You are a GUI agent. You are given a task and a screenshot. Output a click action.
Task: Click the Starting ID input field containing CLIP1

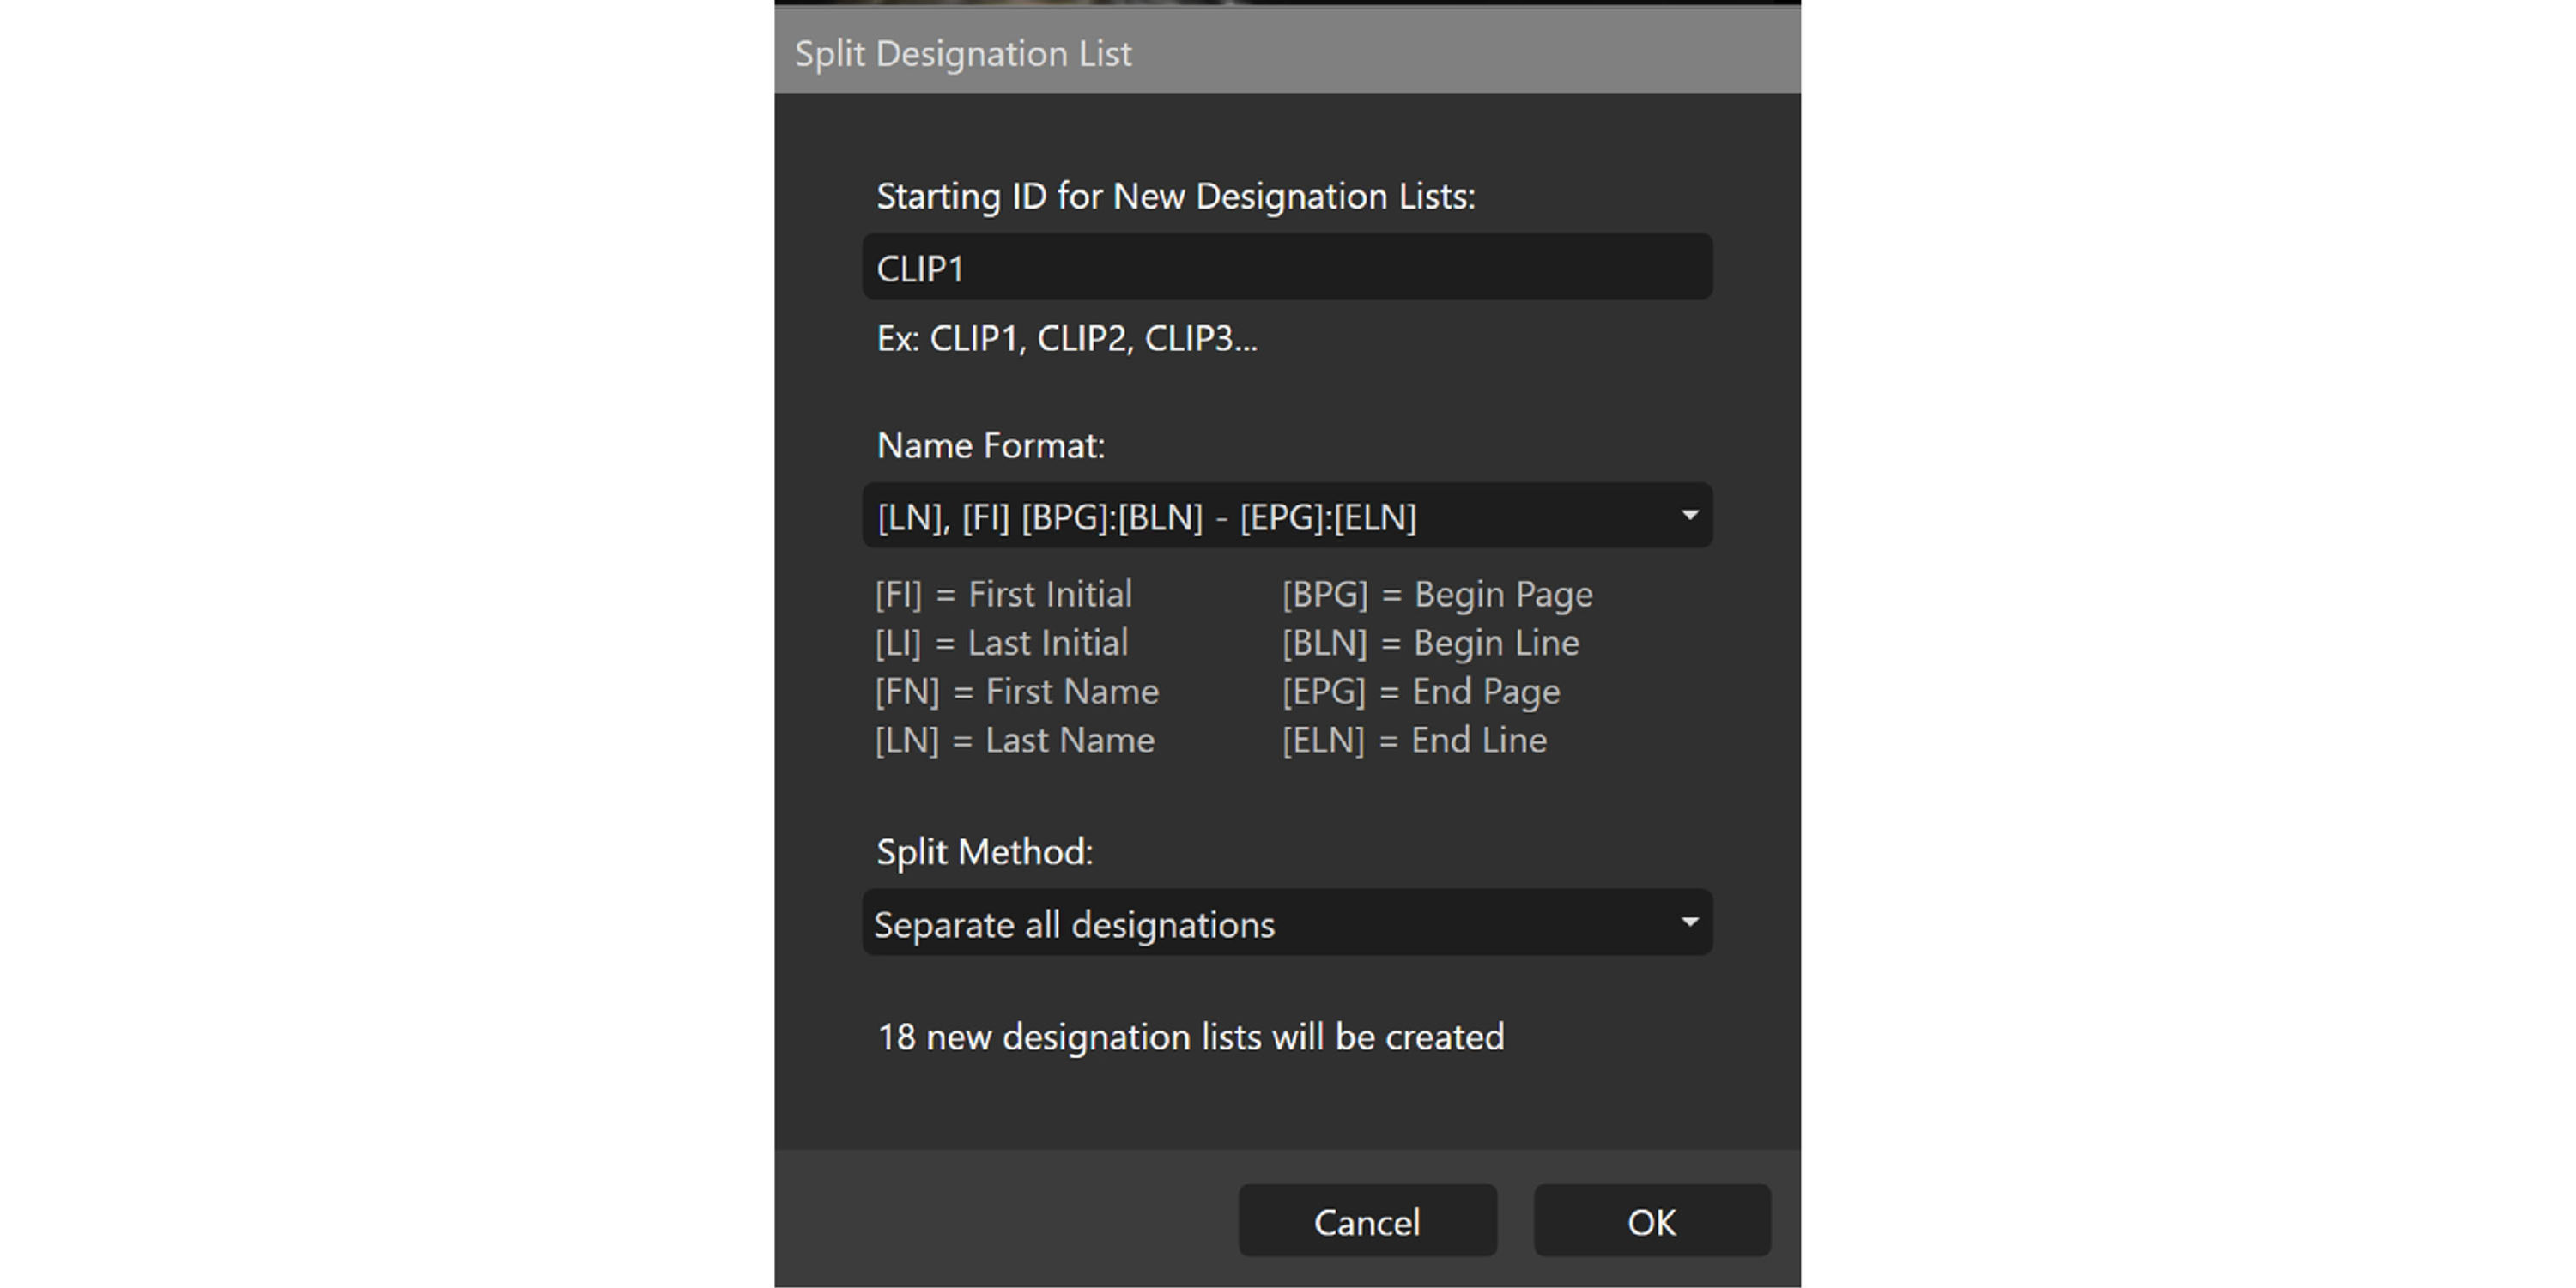(1286, 268)
